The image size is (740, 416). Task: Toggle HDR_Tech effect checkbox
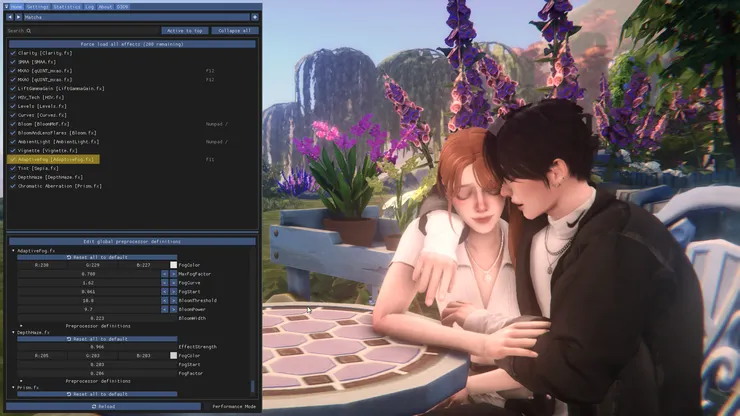(13, 97)
